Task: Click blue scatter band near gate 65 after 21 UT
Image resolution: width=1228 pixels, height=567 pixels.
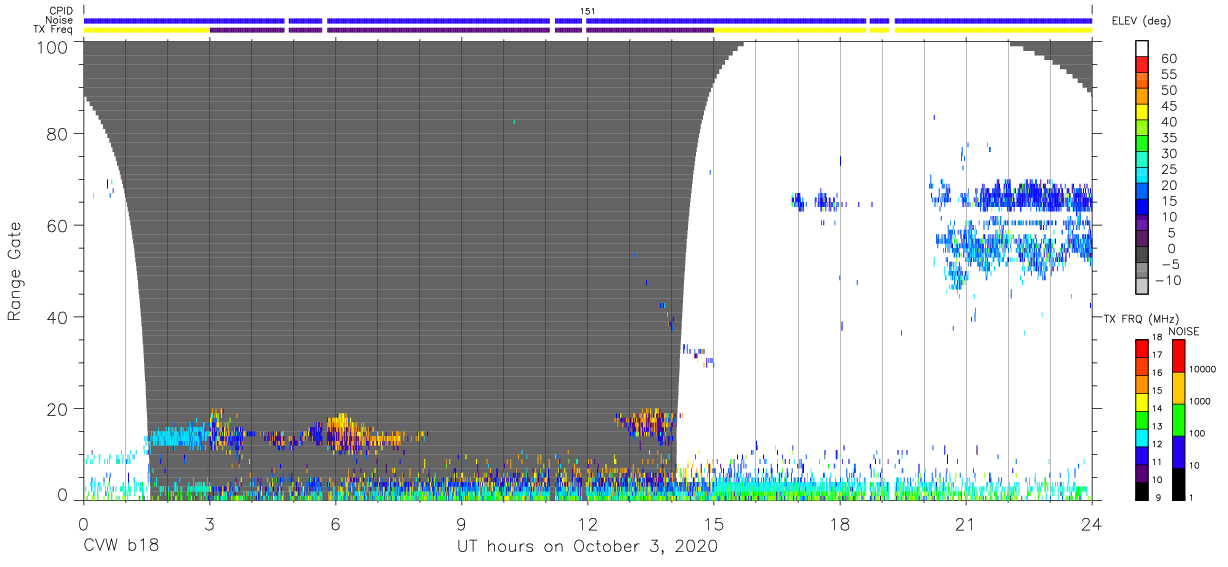Action: pyautogui.click(x=1033, y=196)
